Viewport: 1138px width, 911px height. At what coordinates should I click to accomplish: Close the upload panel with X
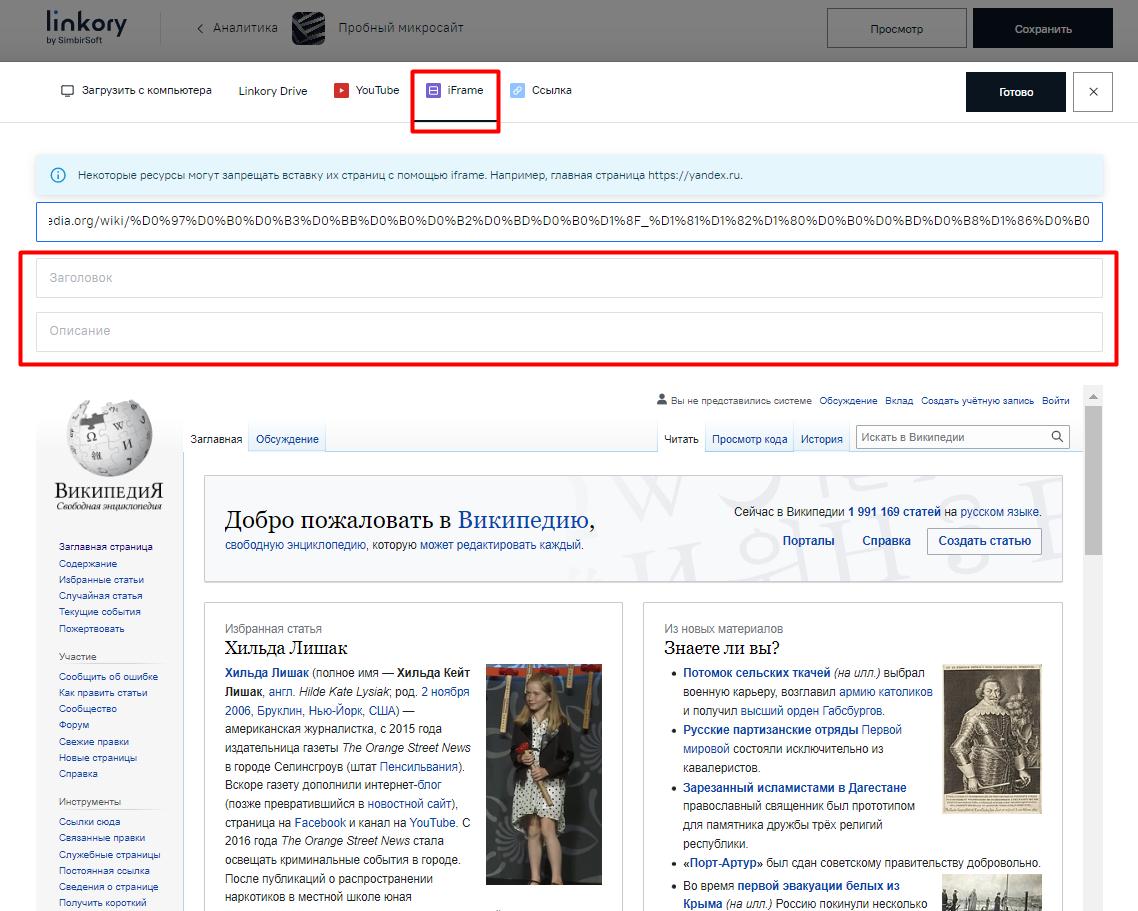pos(1092,92)
